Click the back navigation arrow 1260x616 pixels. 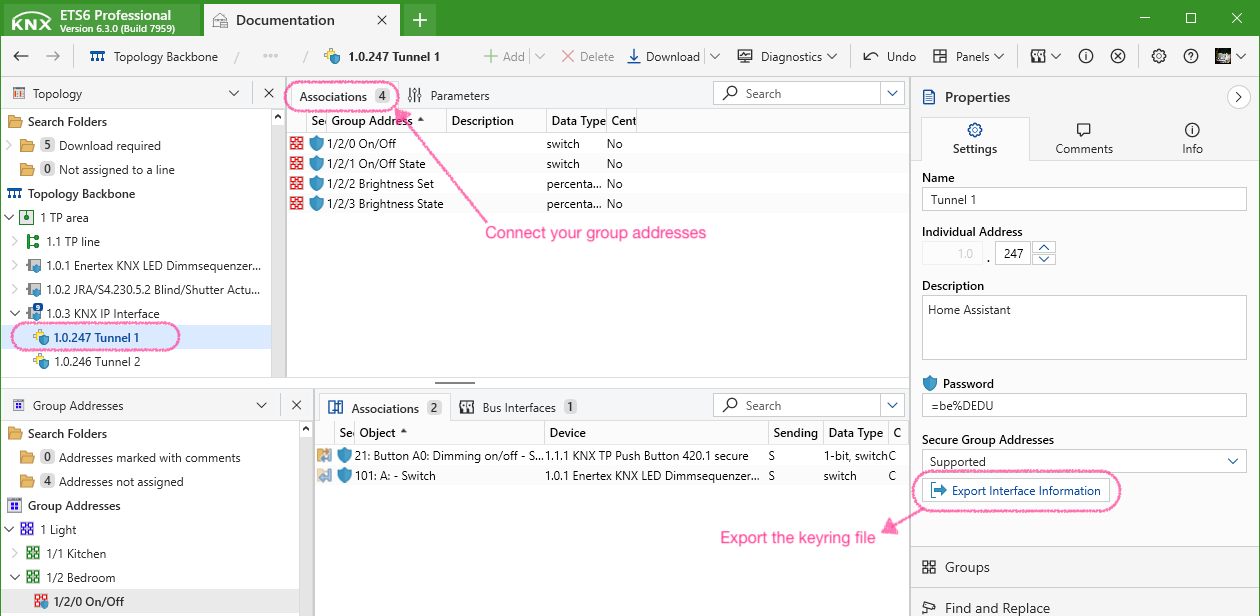pyautogui.click(x=21, y=56)
